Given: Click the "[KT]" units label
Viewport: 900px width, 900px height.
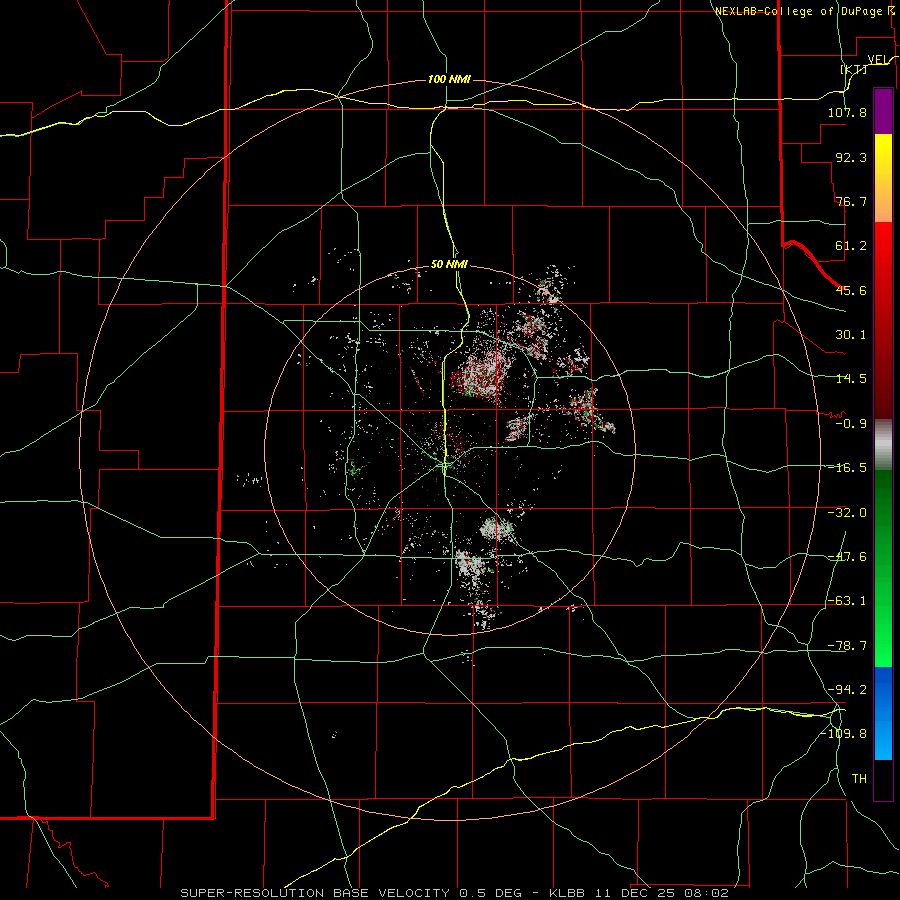Looking at the screenshot, I should pyautogui.click(x=854, y=69).
